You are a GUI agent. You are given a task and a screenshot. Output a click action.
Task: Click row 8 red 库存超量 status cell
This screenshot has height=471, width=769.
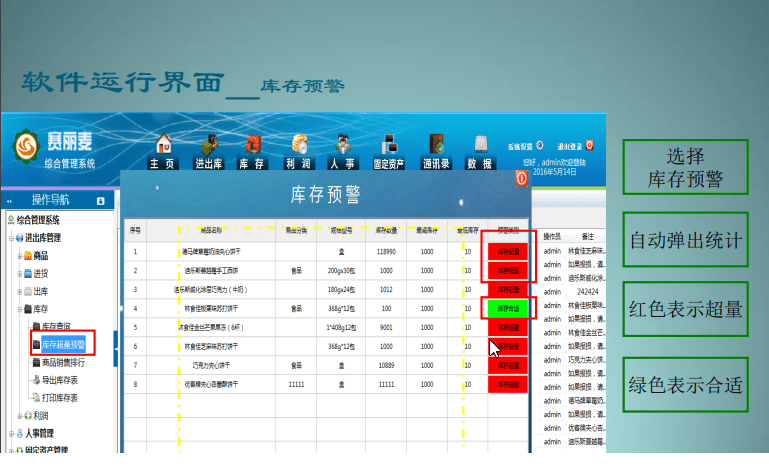pos(508,384)
